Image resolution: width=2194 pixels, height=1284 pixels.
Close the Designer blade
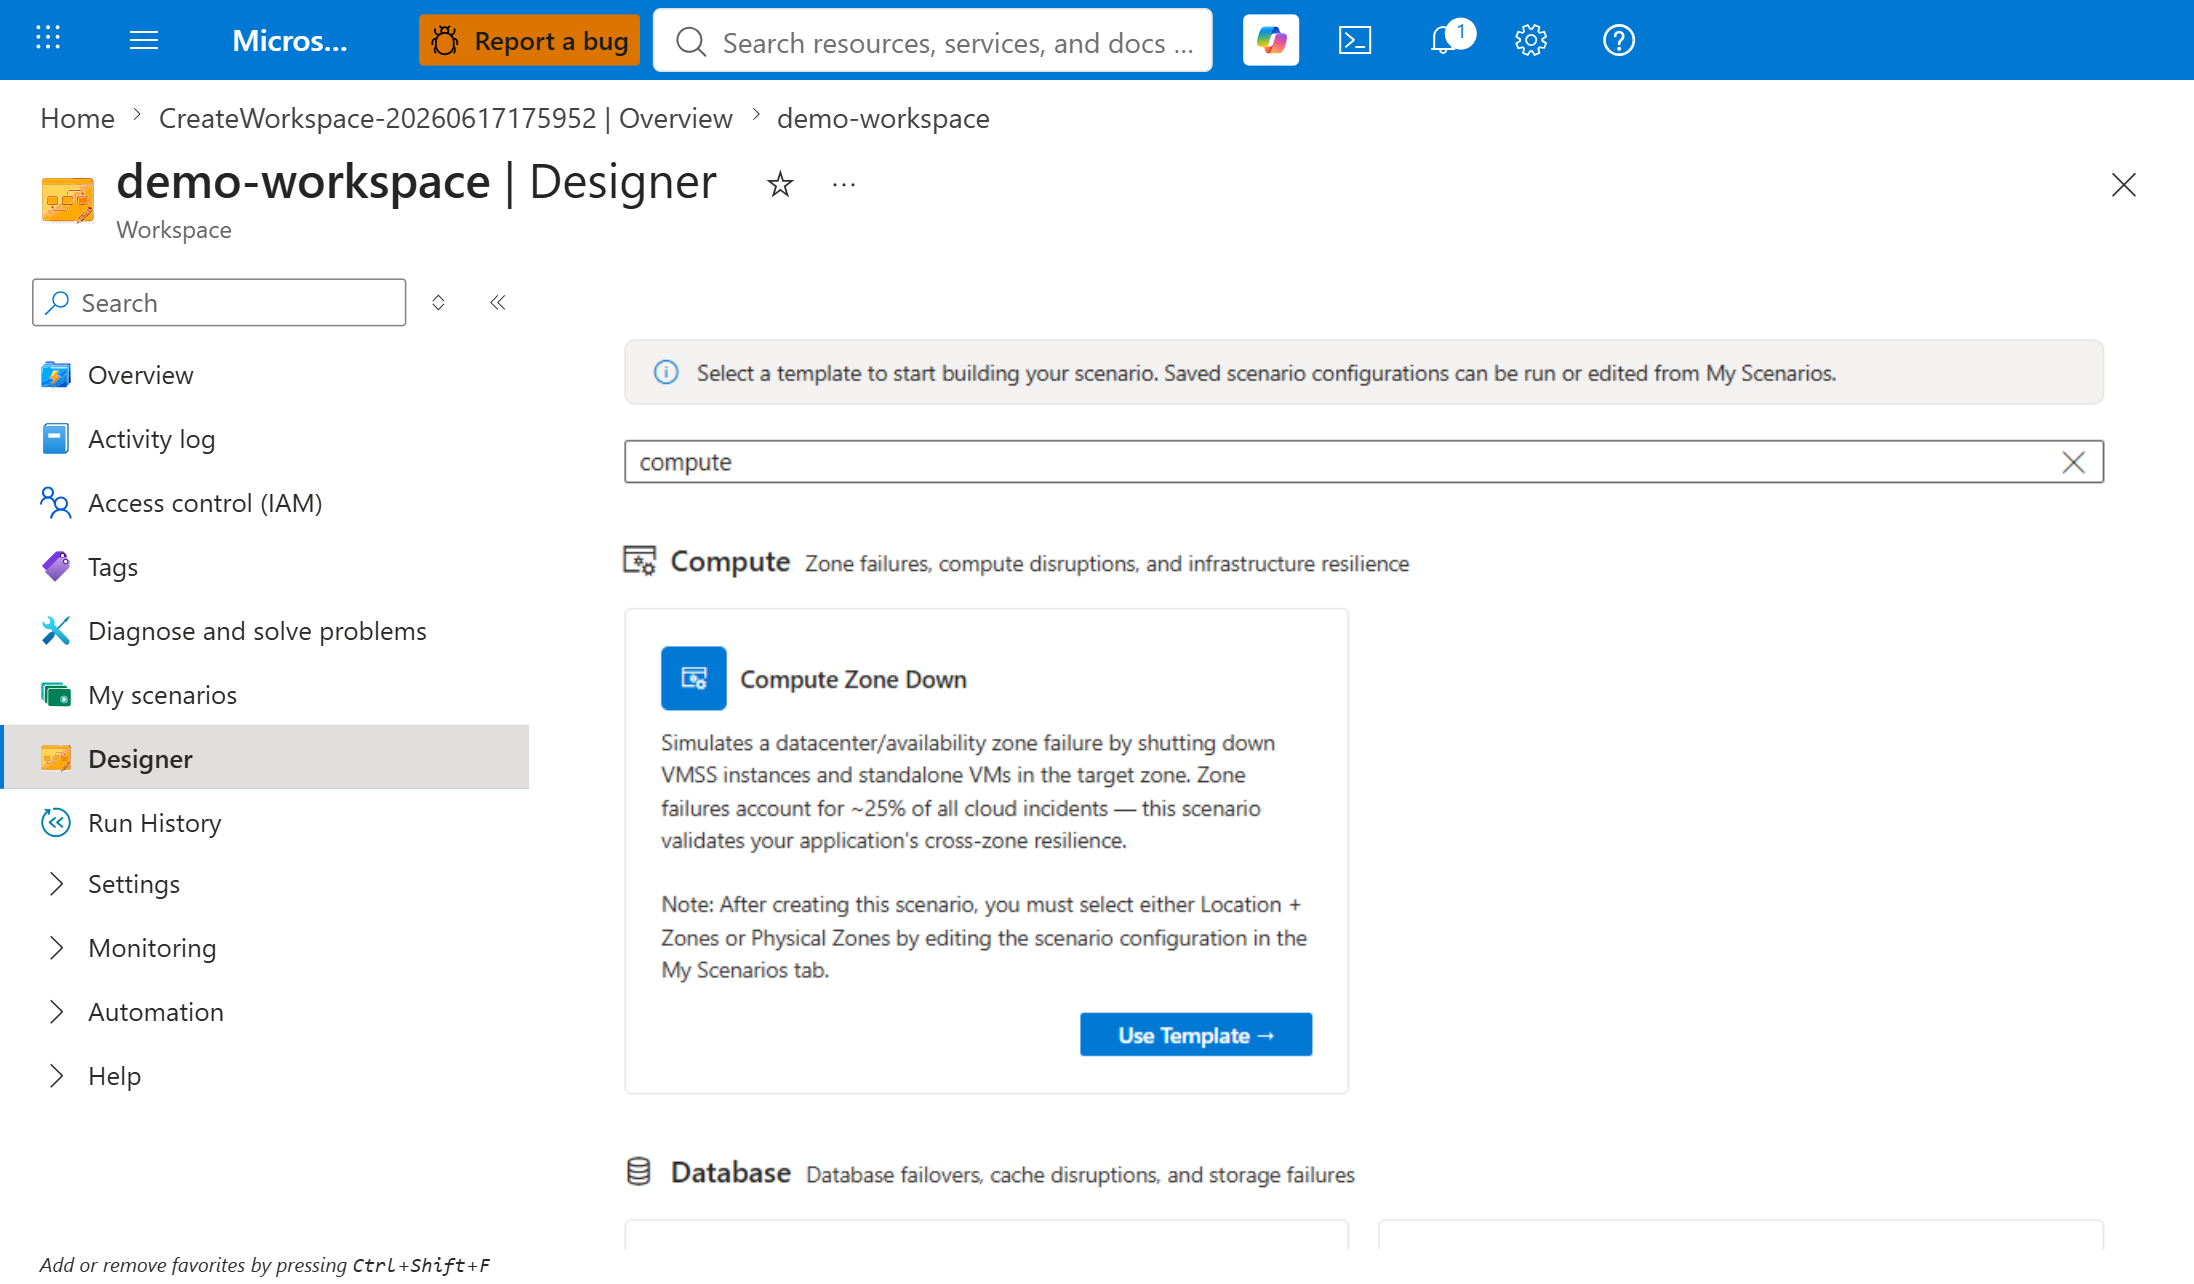point(2123,185)
